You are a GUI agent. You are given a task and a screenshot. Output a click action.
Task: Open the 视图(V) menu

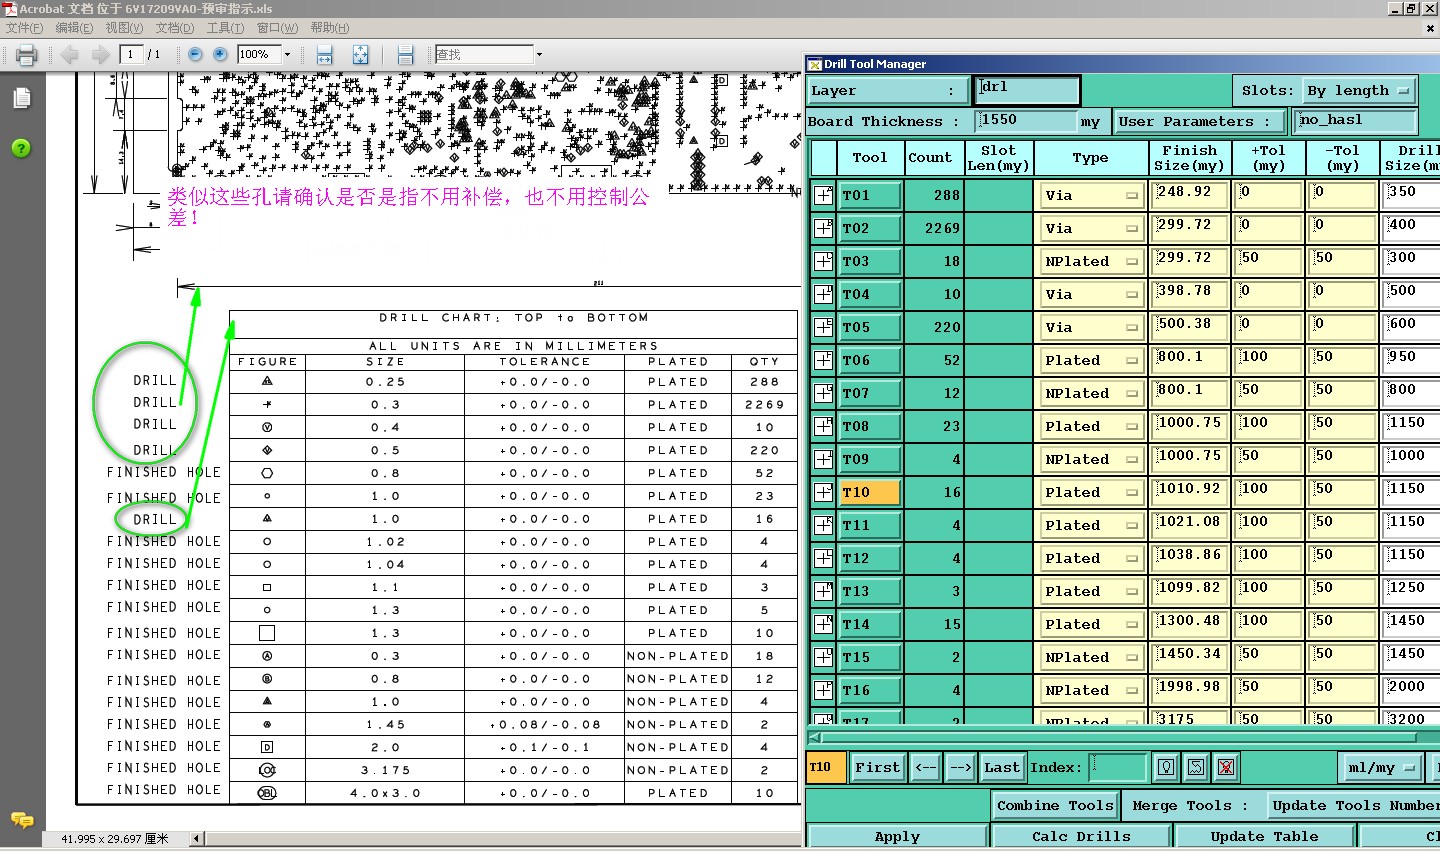click(x=124, y=28)
